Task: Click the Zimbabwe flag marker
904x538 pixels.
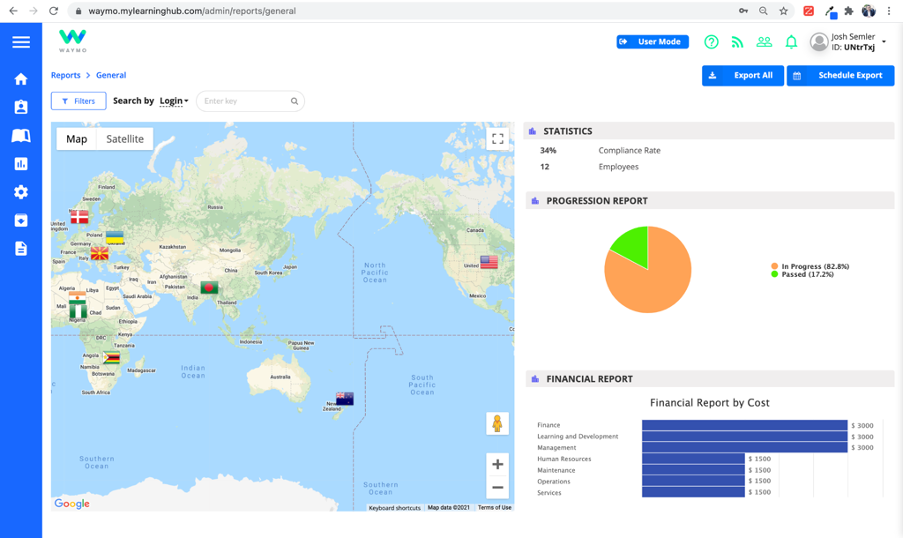Action: 111,358
